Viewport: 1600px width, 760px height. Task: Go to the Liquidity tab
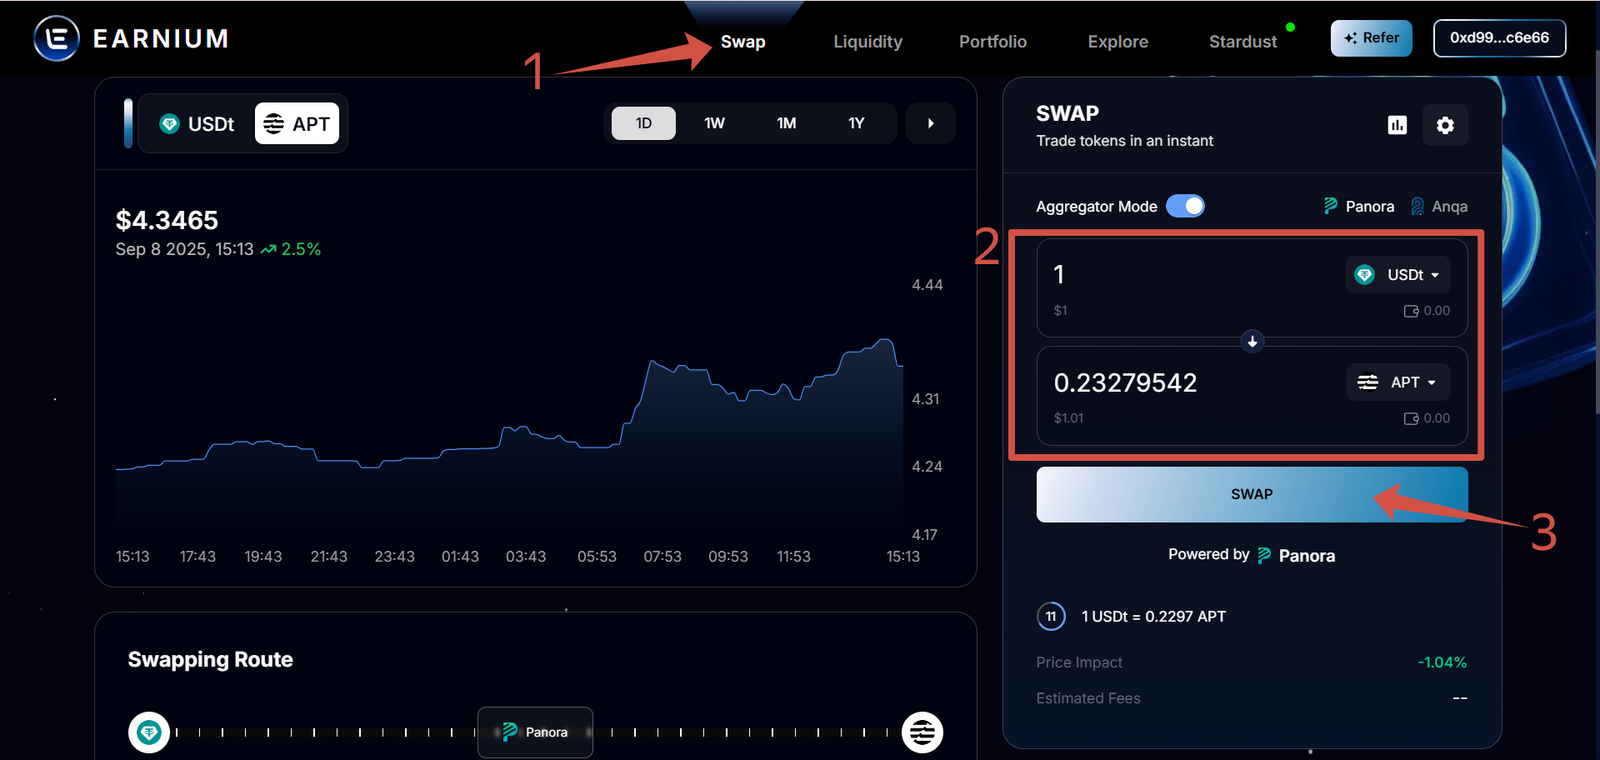(867, 42)
